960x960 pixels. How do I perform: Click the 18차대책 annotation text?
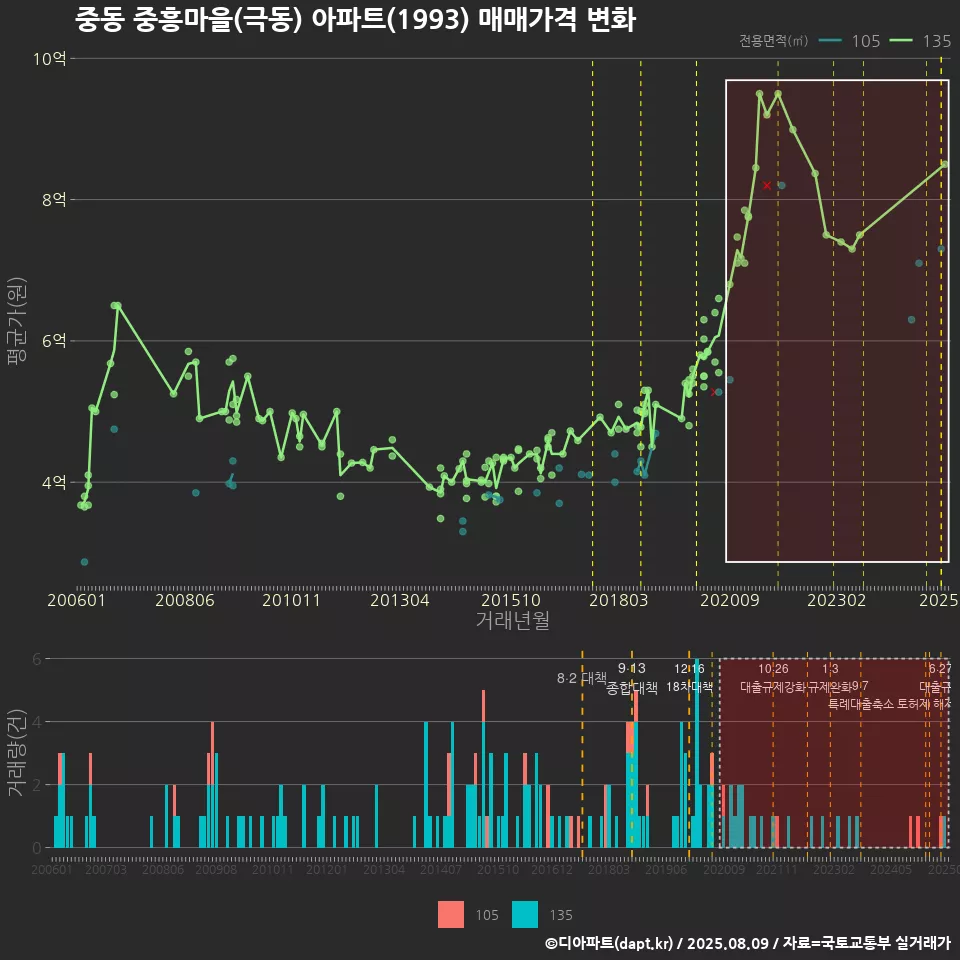(689, 687)
